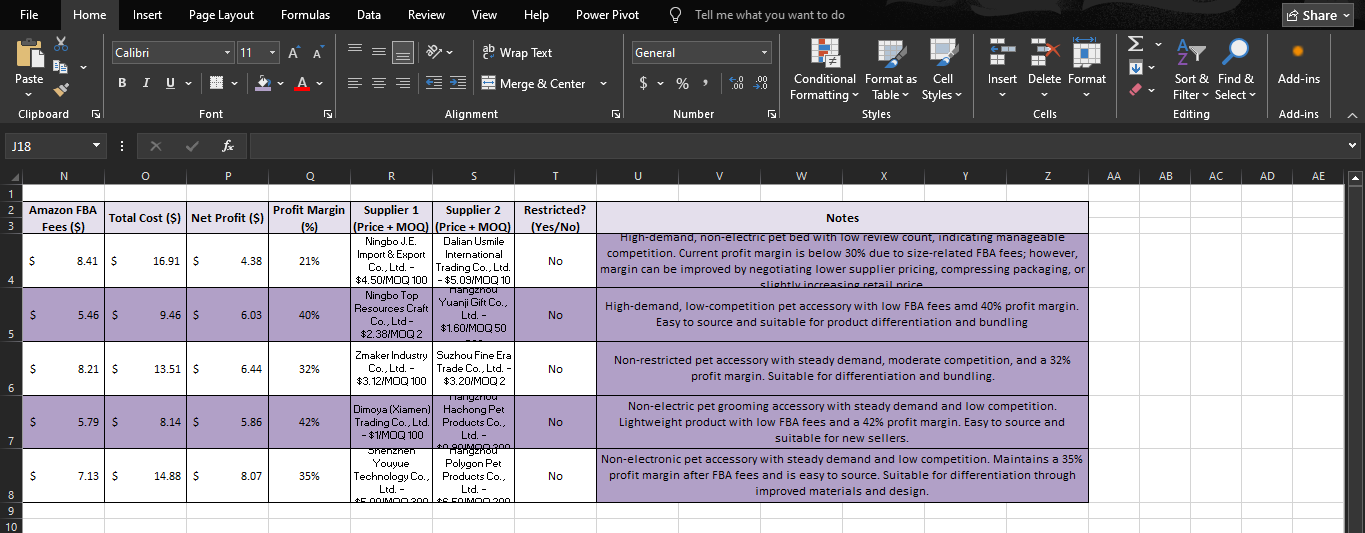Apply the red Font Color A

(x=302, y=83)
